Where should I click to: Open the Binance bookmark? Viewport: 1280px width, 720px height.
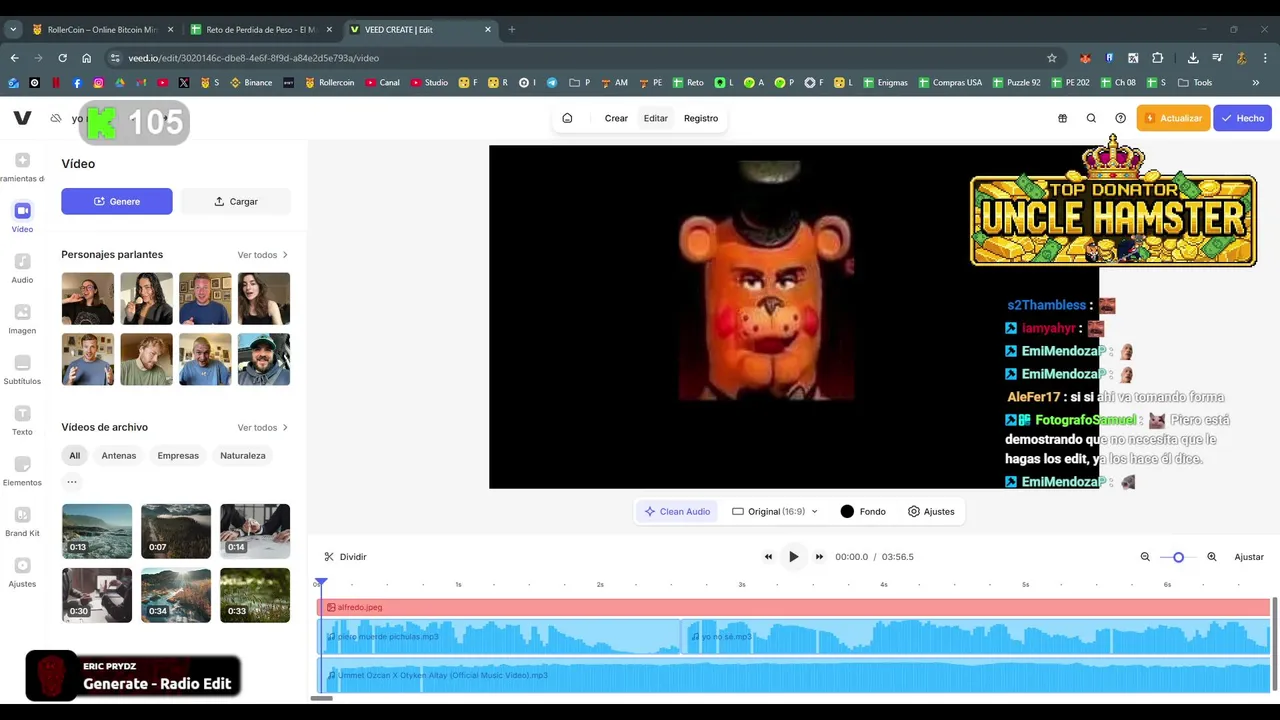coord(251,82)
